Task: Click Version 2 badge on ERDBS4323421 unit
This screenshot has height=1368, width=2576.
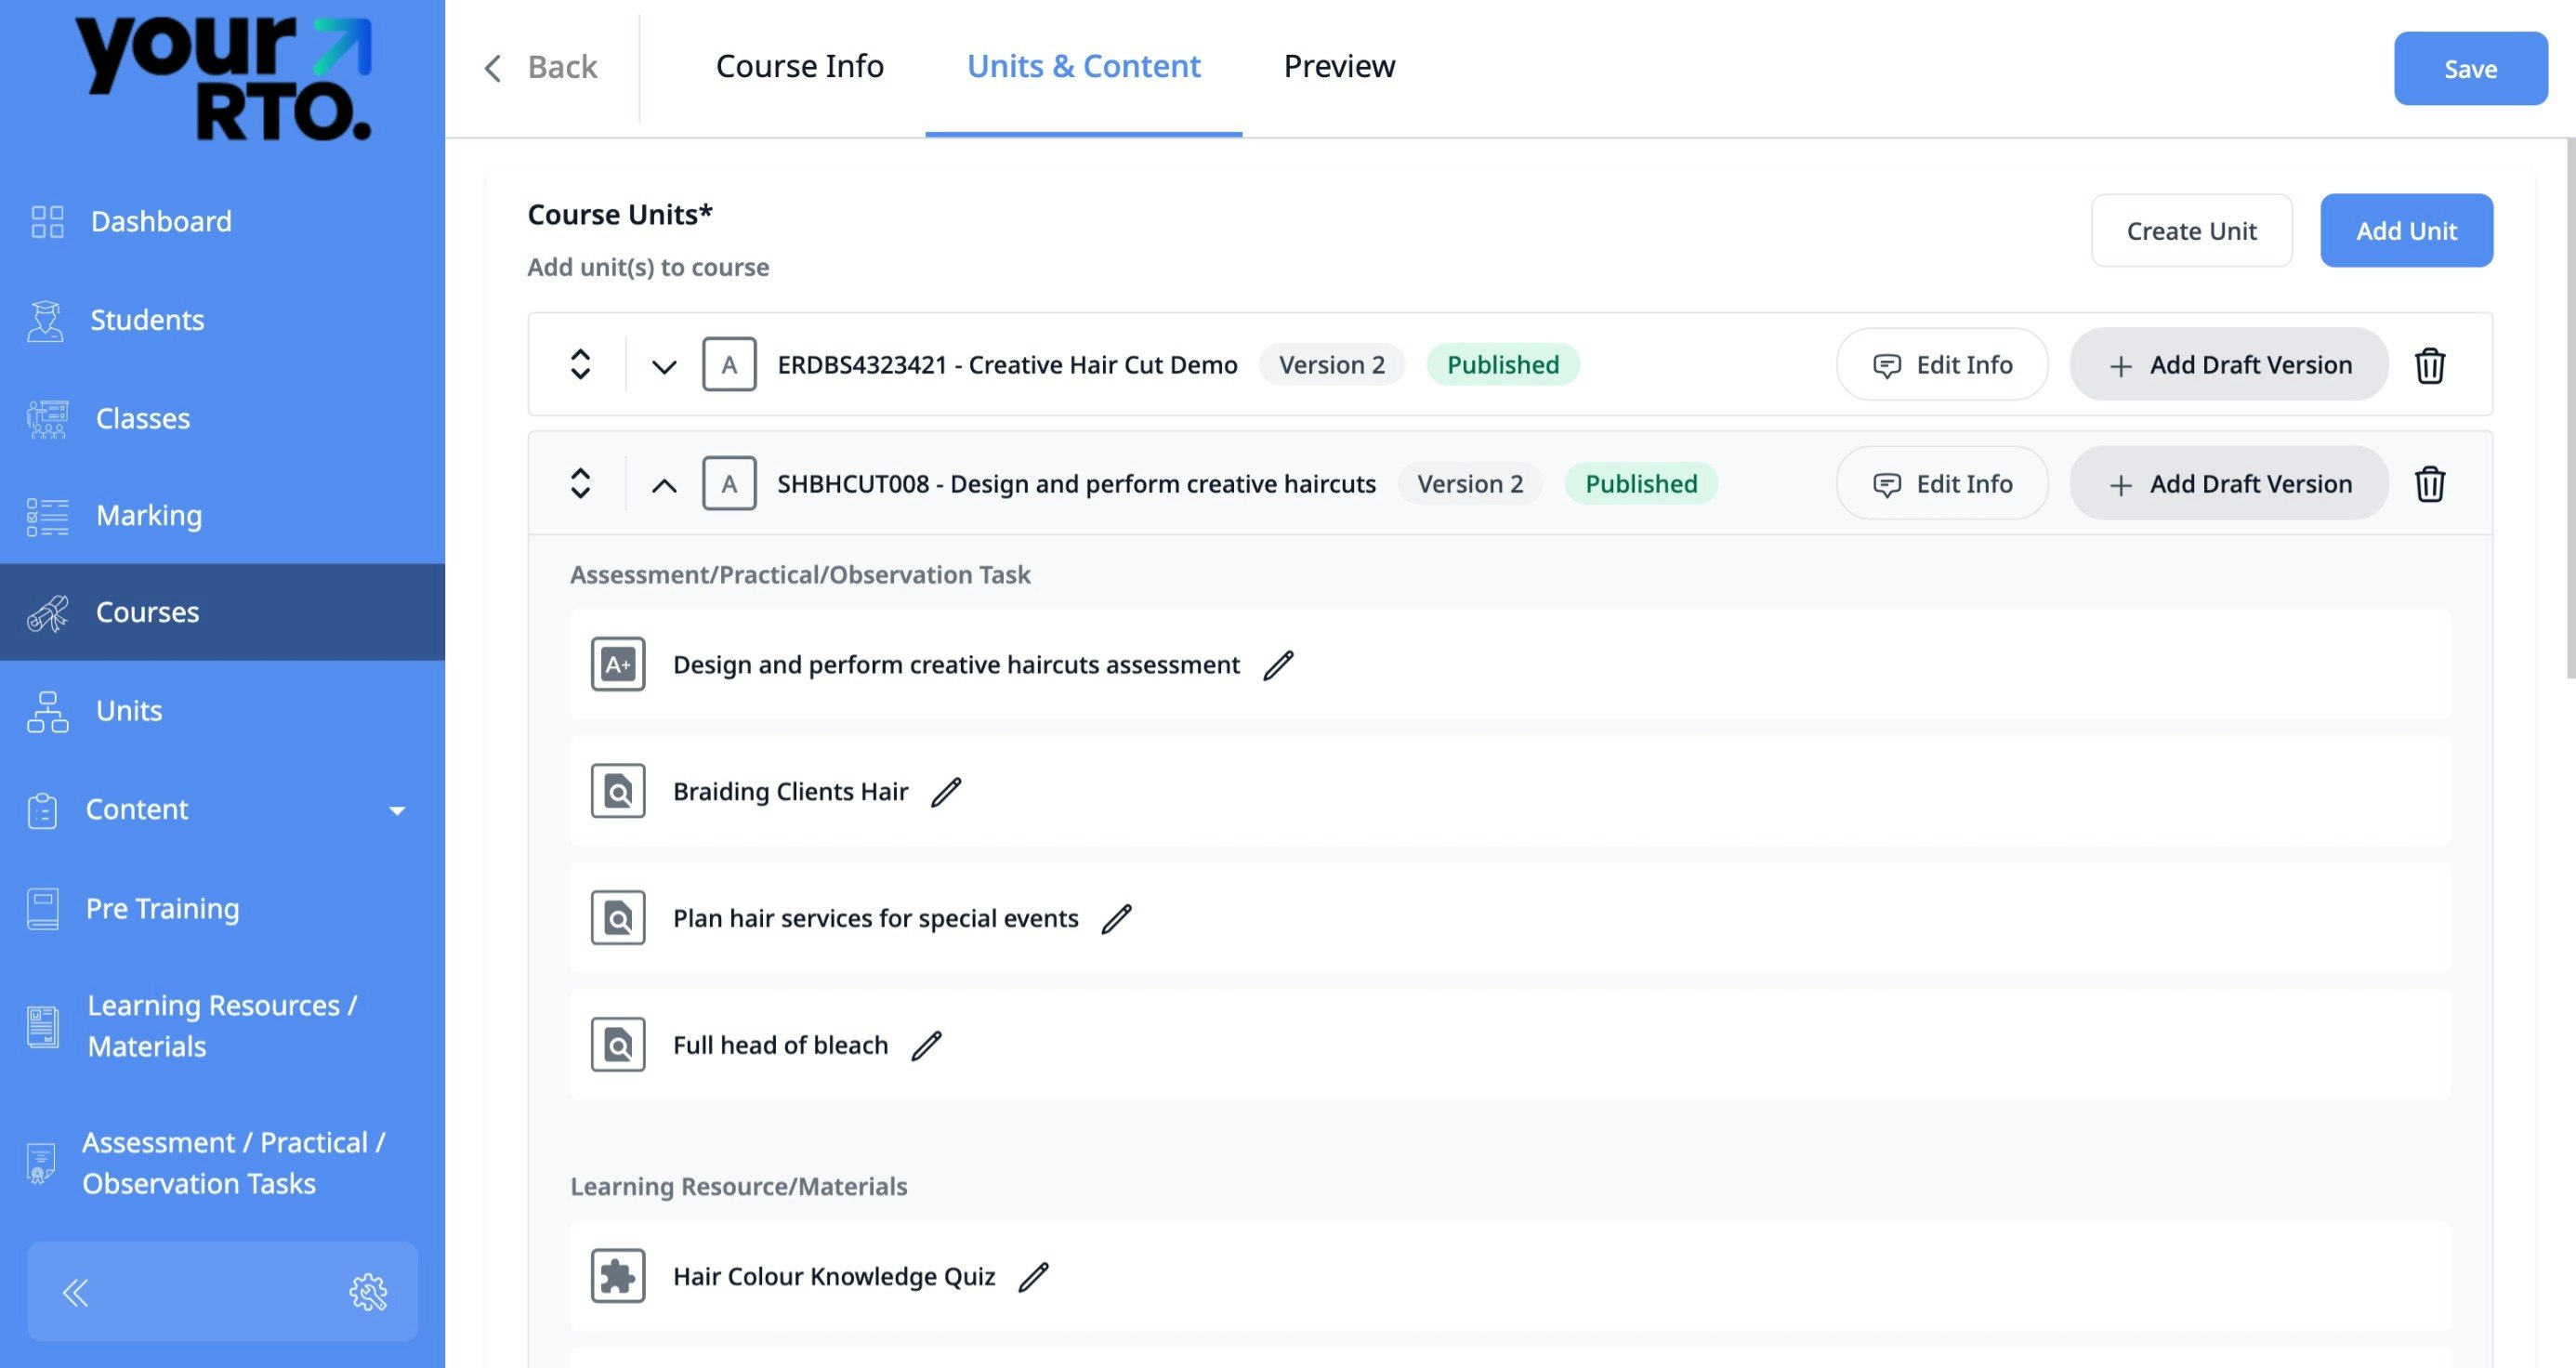Action: point(1332,364)
